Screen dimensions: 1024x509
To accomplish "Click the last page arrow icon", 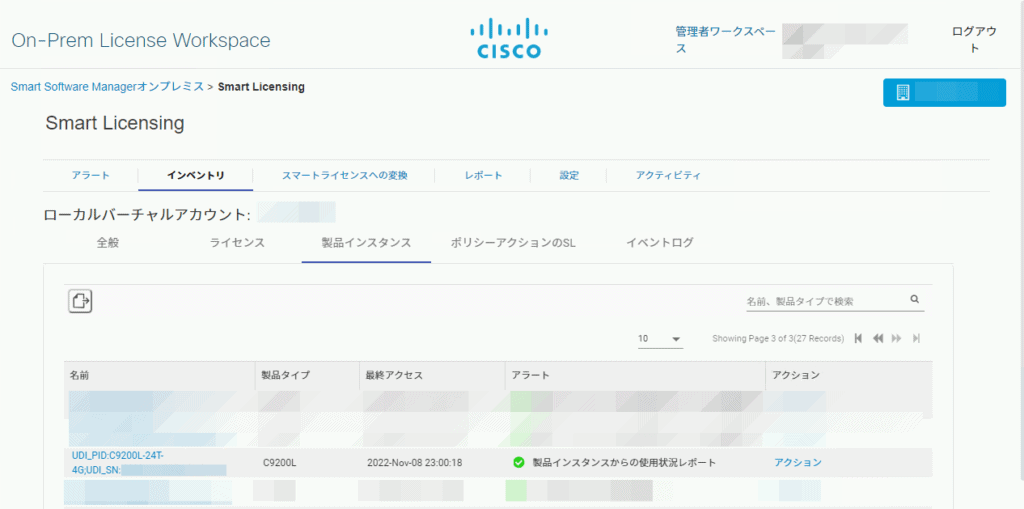I will [916, 339].
